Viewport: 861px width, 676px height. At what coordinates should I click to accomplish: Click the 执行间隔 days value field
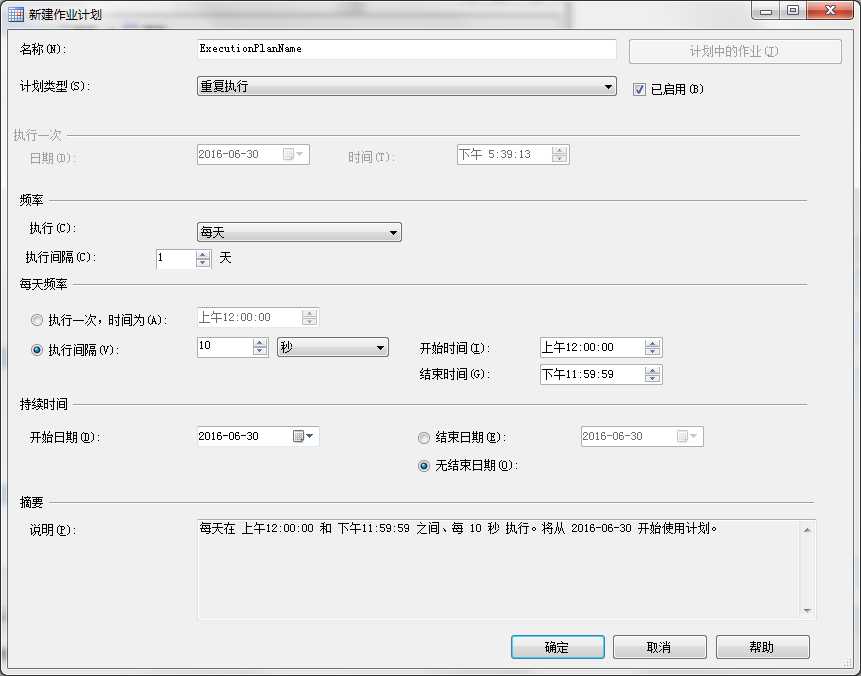pyautogui.click(x=176, y=258)
